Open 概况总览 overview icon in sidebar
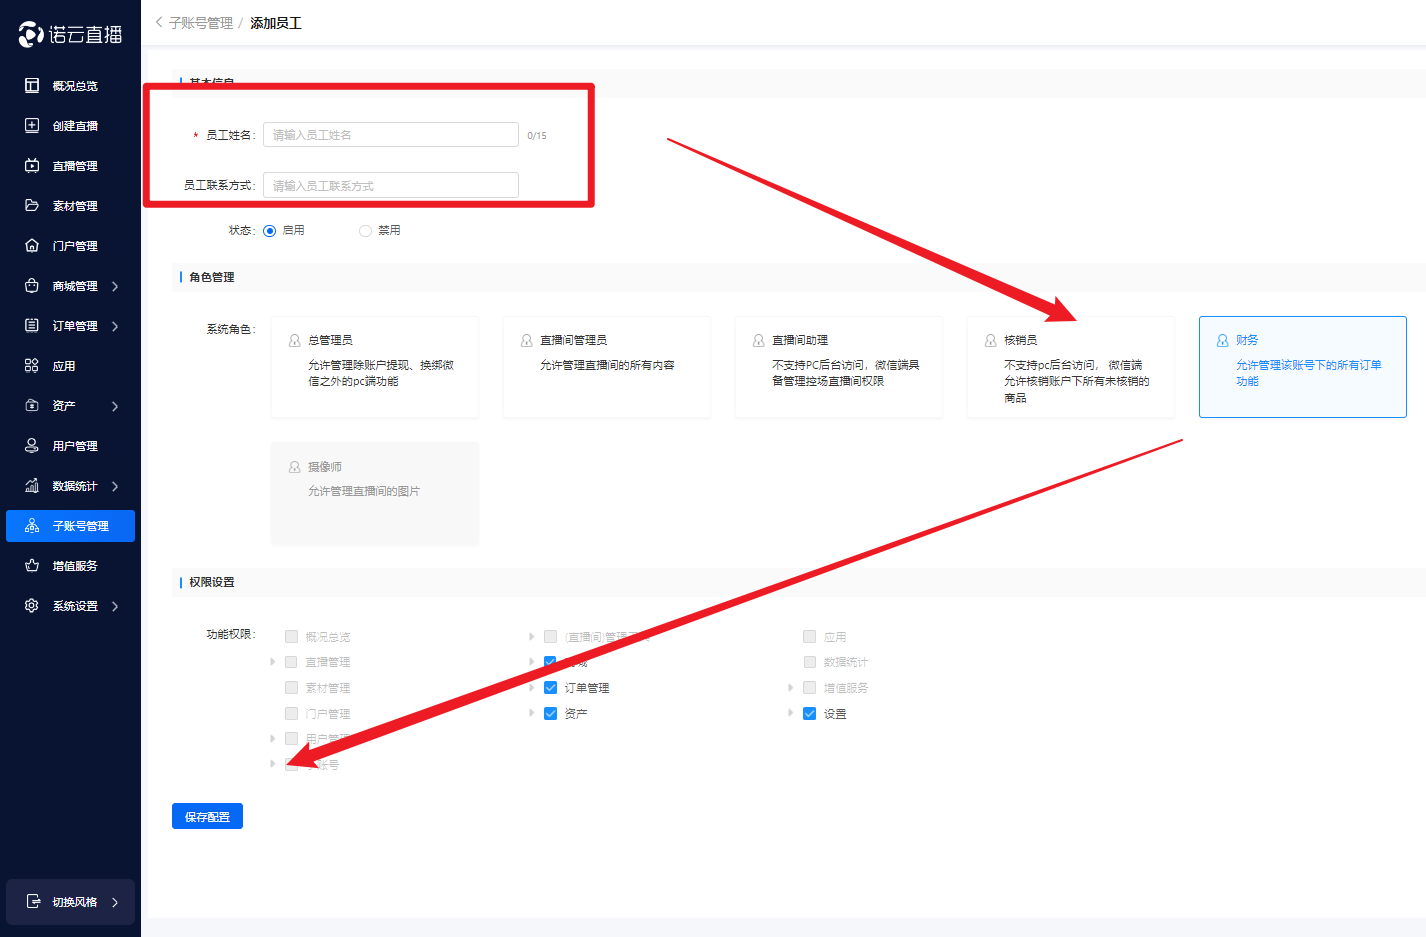The height and width of the screenshot is (937, 1426). [x=32, y=86]
